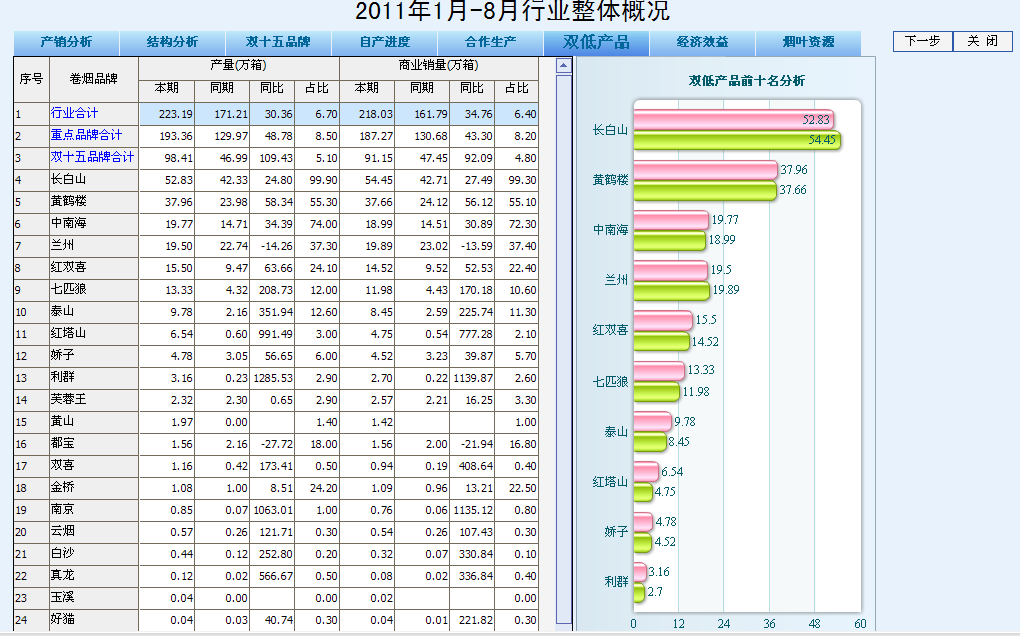Image resolution: width=1020 pixels, height=636 pixels.
Task: Open the 双十五品牌合计 link
Action: click(x=92, y=157)
